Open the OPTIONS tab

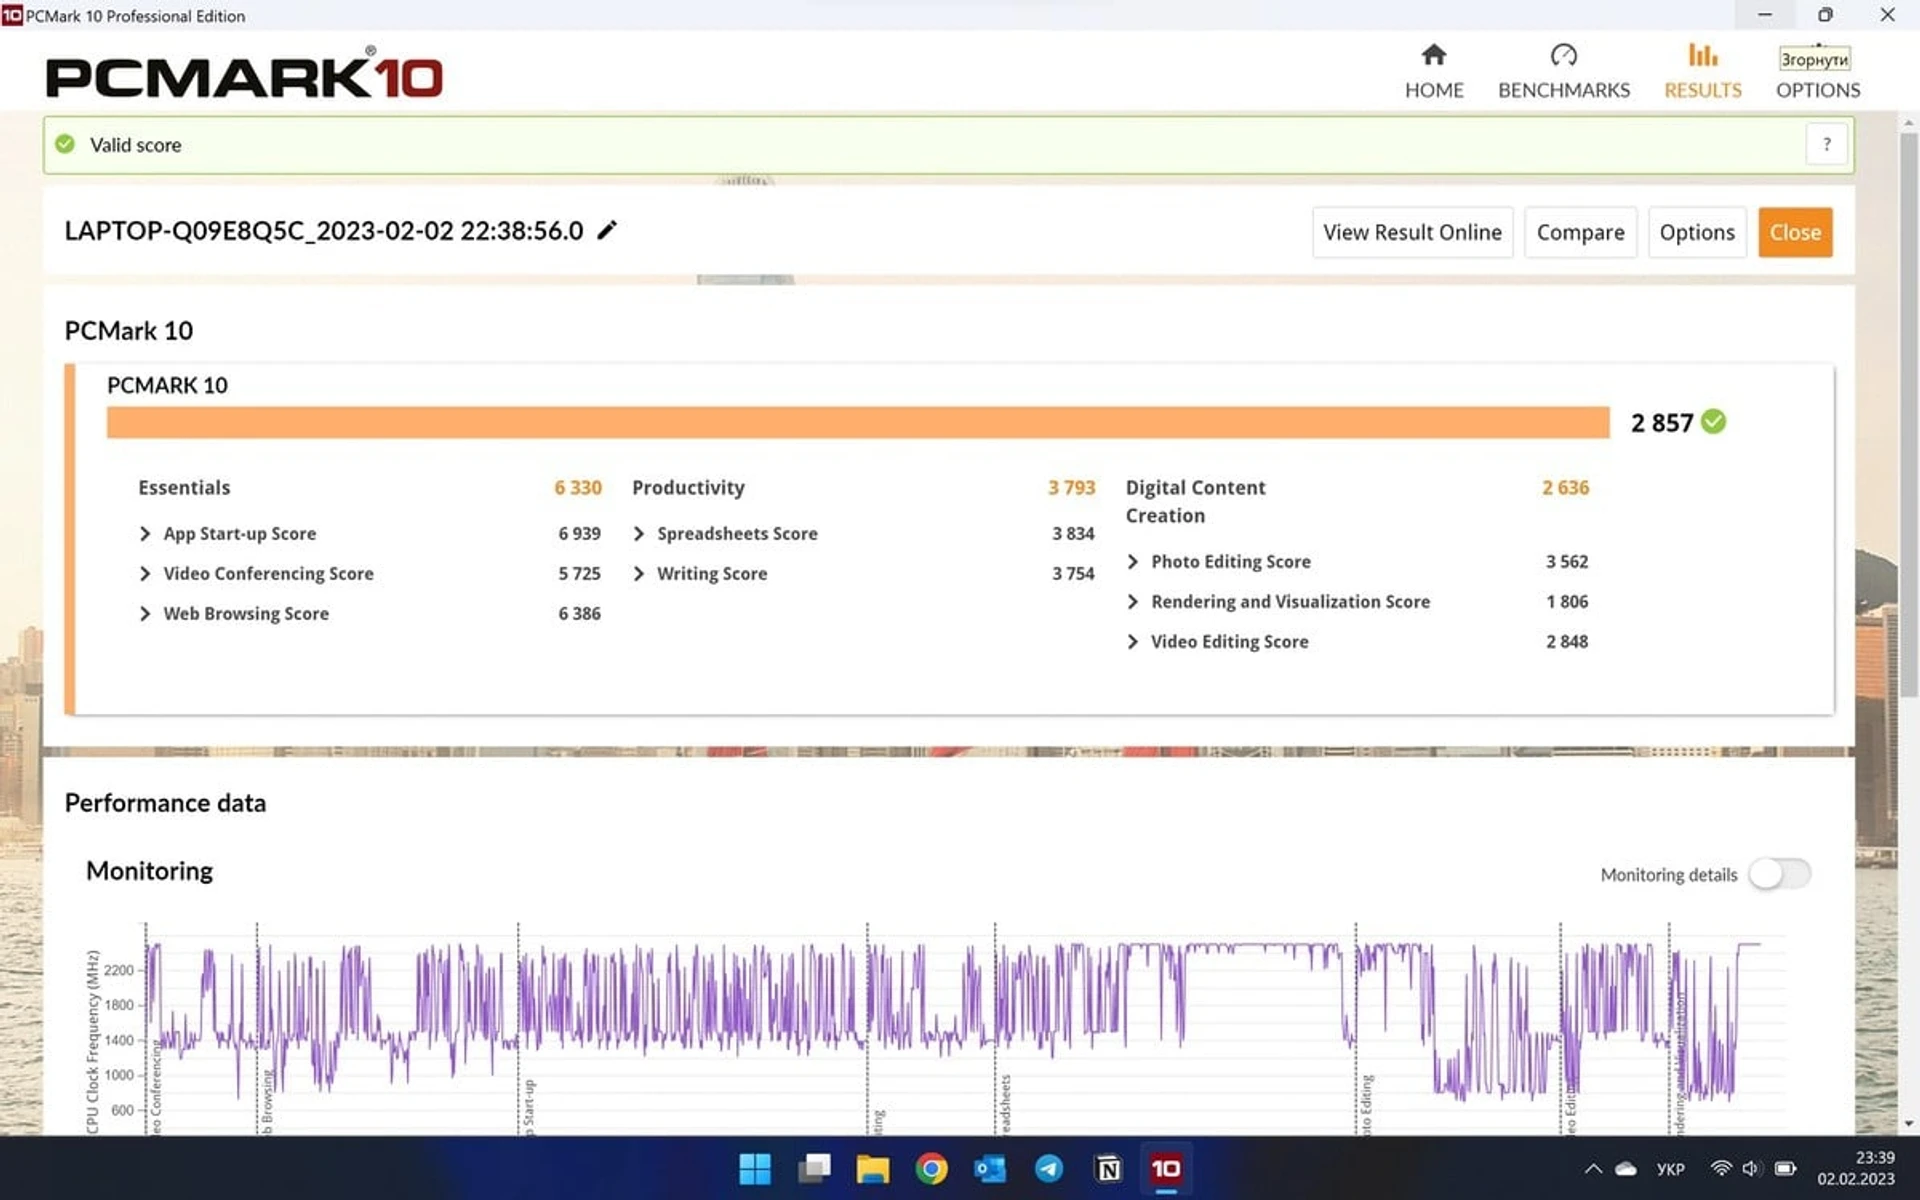(x=1817, y=89)
